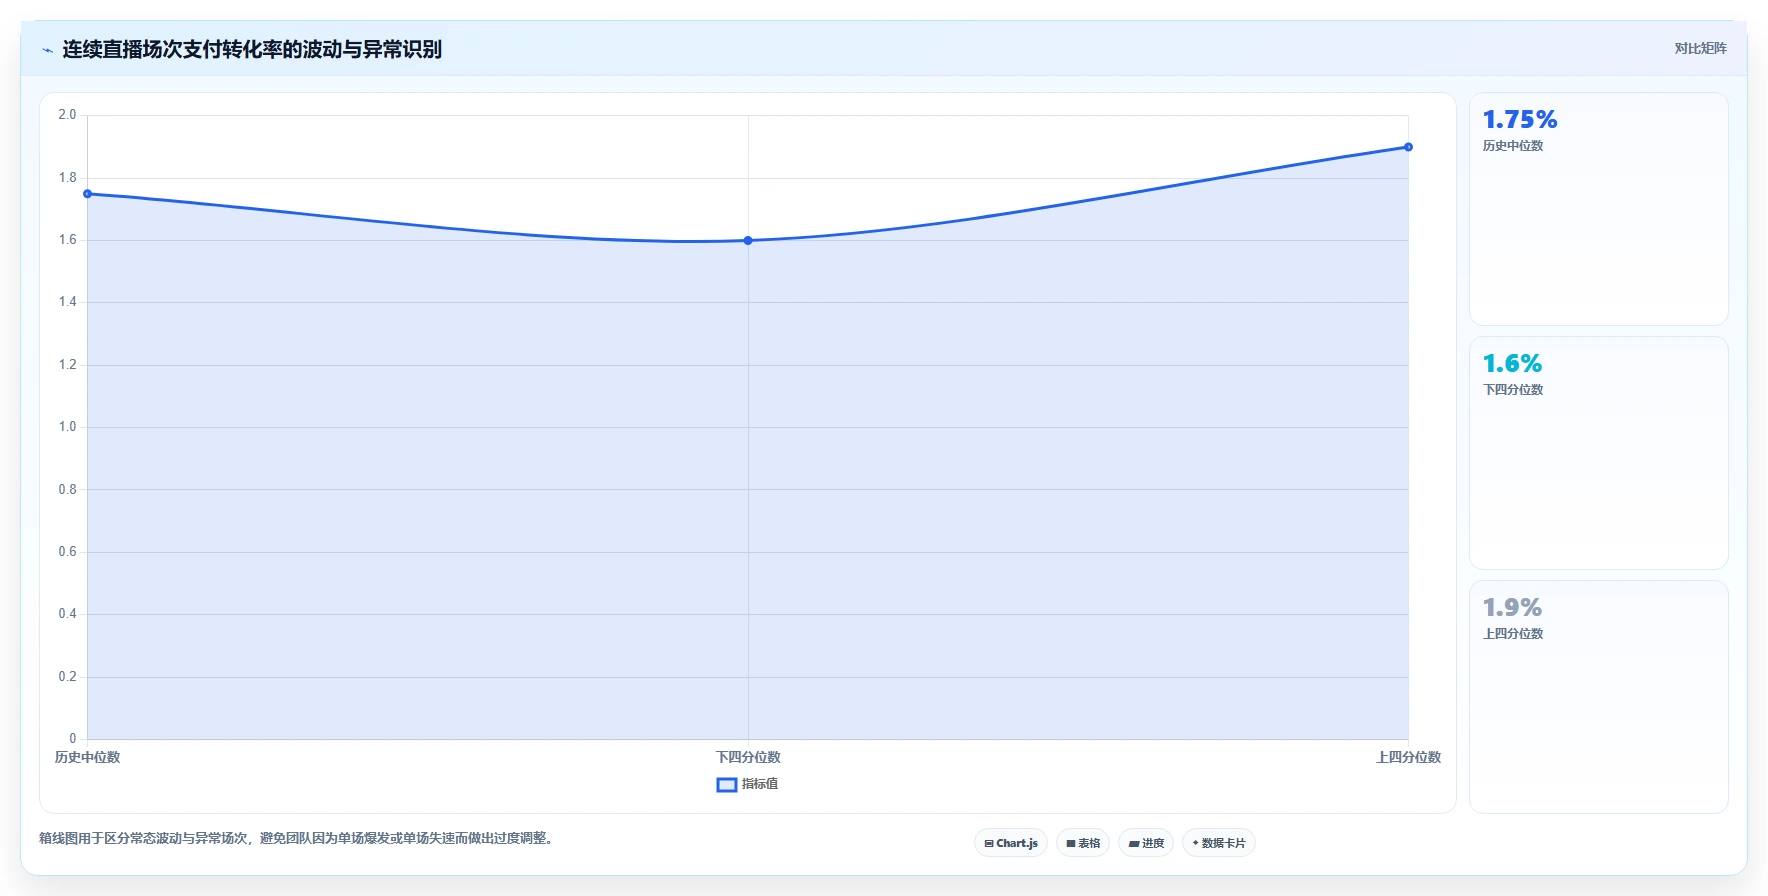Select the 1.75% 历史中位数 stat card
Screen dimensions: 1768x896
[1599, 209]
